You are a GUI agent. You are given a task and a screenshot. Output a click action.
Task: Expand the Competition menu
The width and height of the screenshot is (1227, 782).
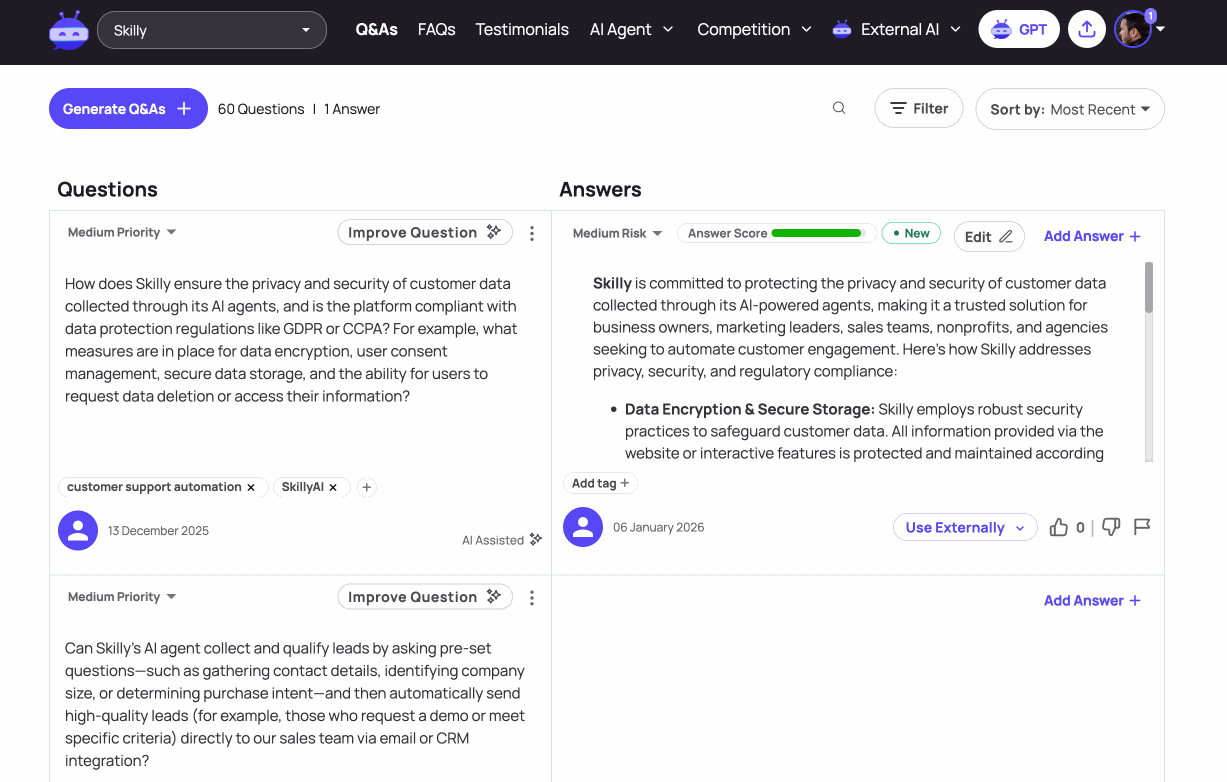click(x=755, y=30)
